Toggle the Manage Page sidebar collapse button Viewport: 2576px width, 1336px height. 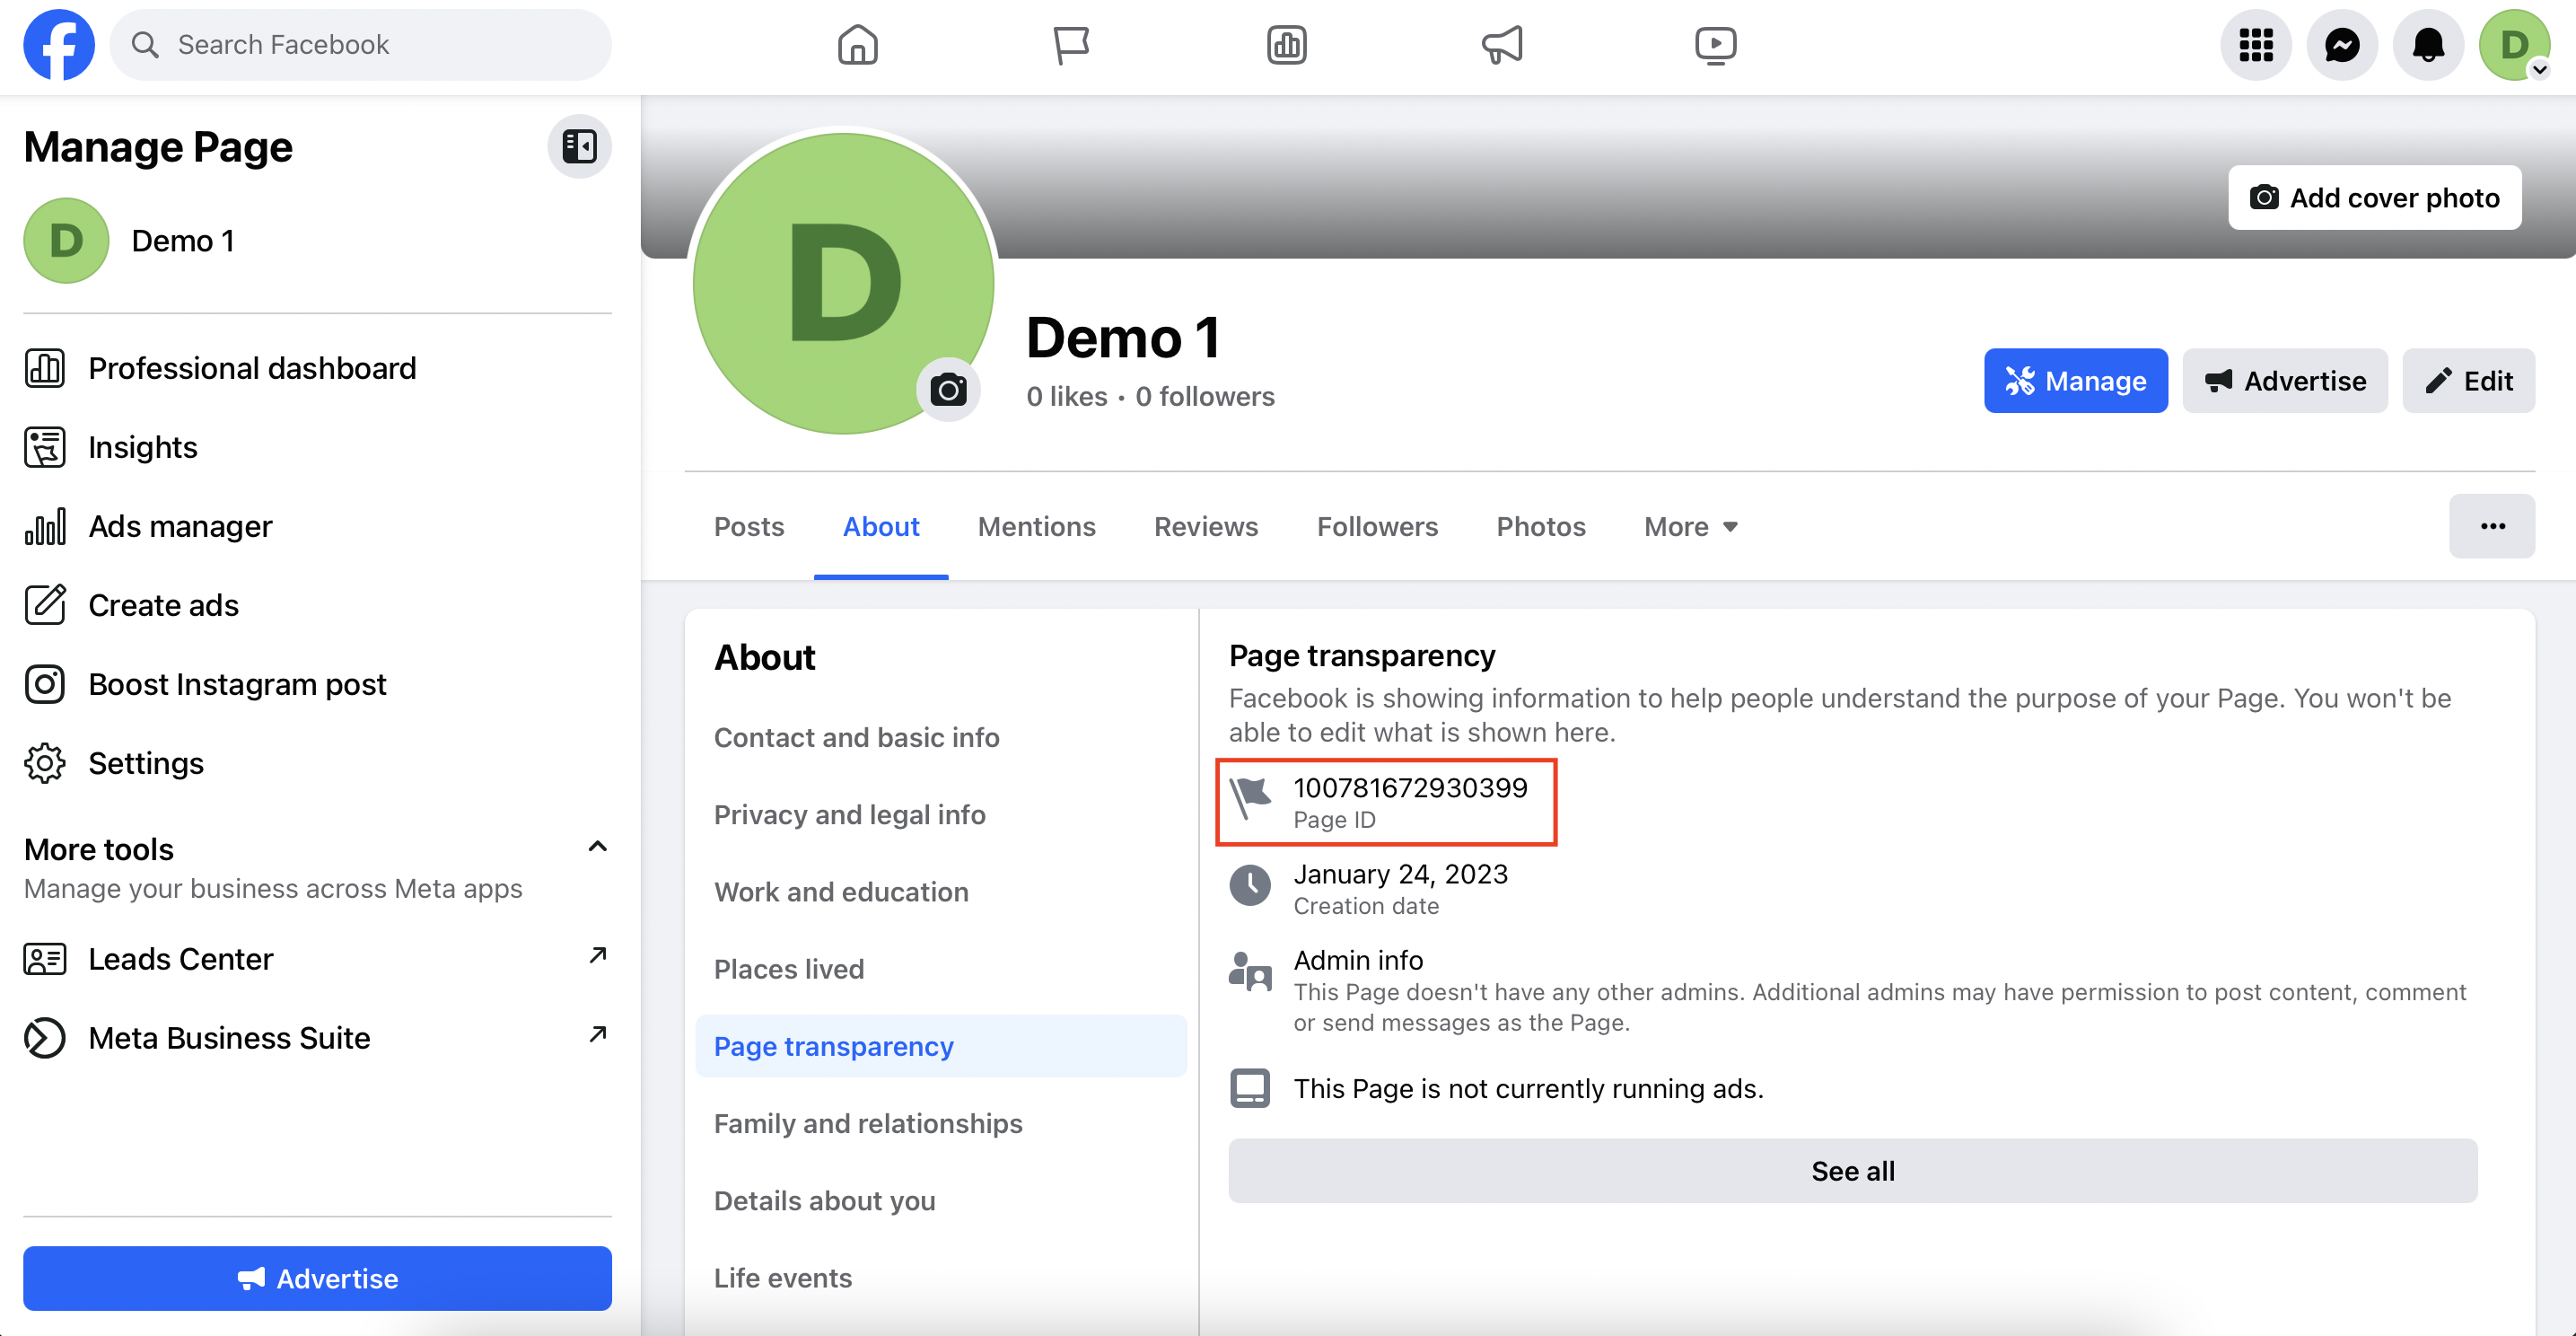click(x=579, y=147)
